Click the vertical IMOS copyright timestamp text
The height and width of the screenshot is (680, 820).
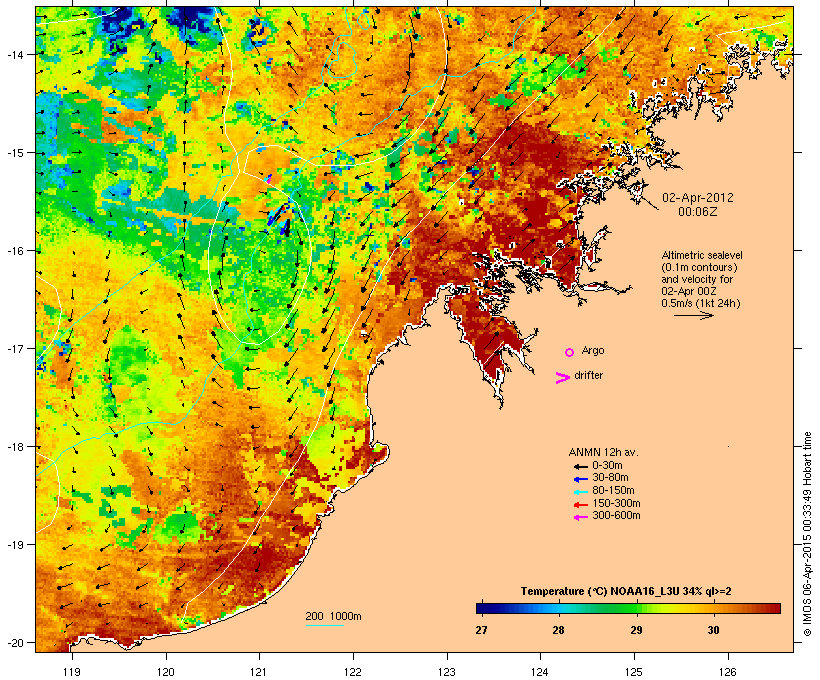[x=807, y=534]
